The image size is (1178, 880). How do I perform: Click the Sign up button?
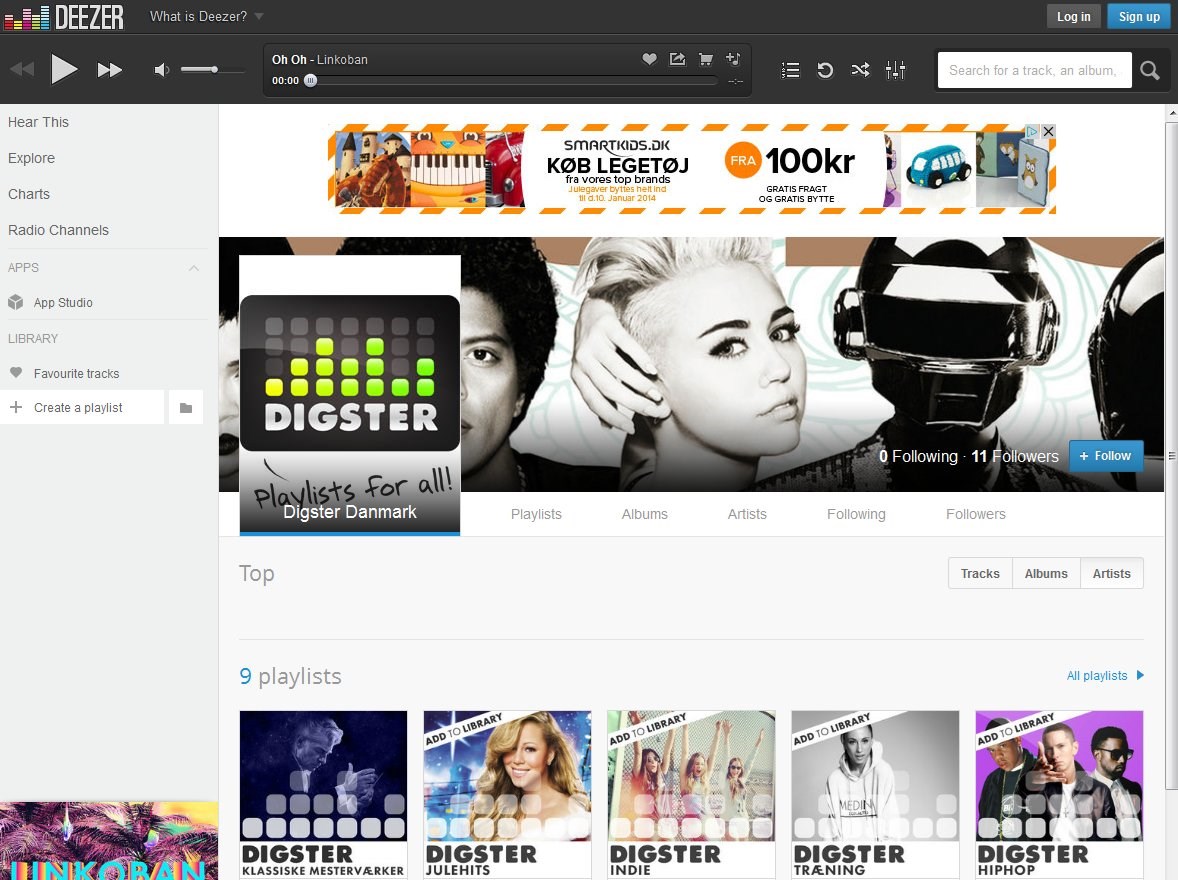tap(1139, 17)
